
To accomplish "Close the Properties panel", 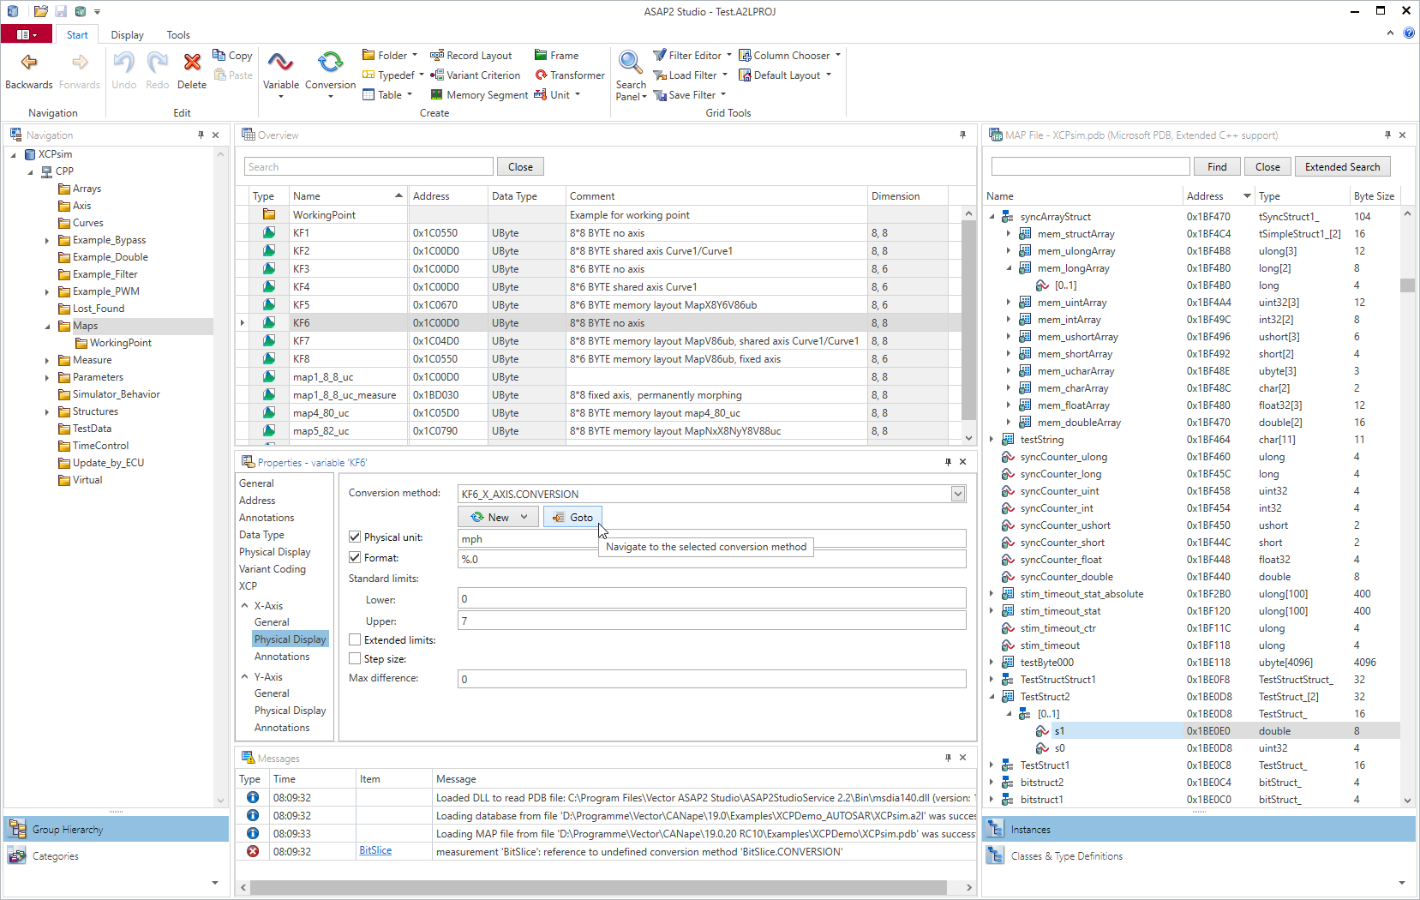I will tap(963, 462).
